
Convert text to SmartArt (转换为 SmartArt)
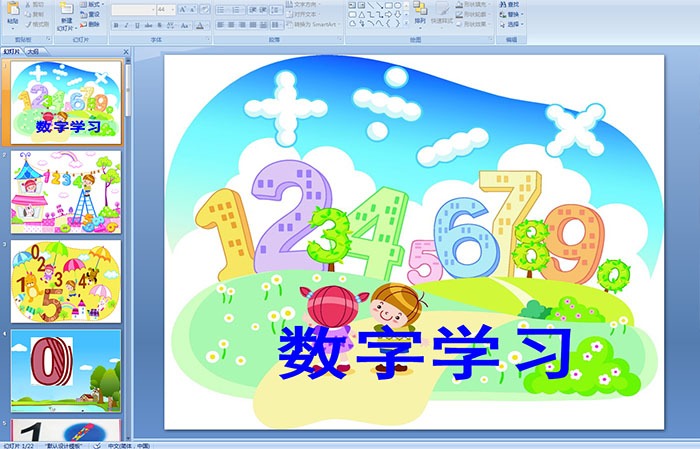[x=314, y=24]
